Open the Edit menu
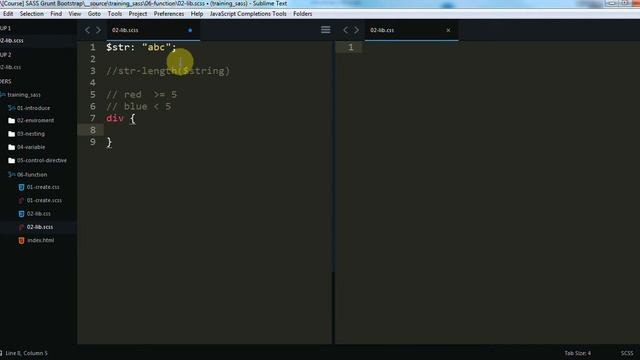The image size is (640, 360). pyautogui.click(x=8, y=13)
